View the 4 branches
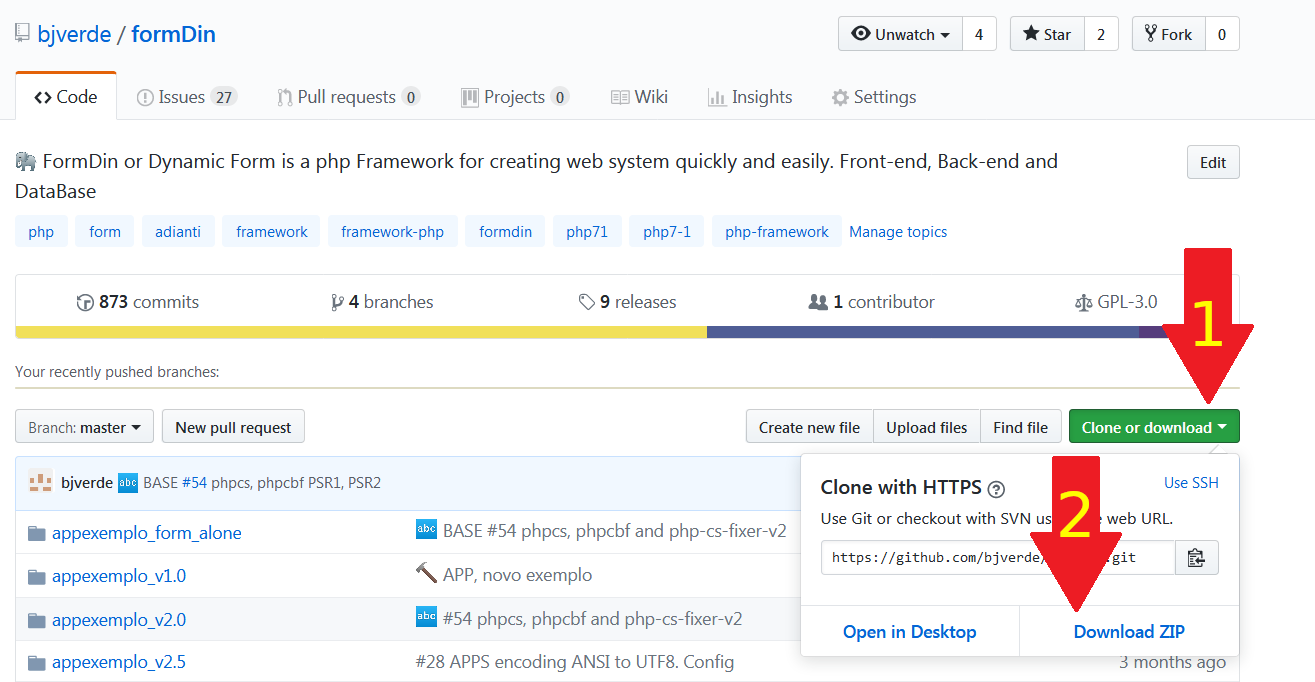The image size is (1315, 682). coord(382,302)
